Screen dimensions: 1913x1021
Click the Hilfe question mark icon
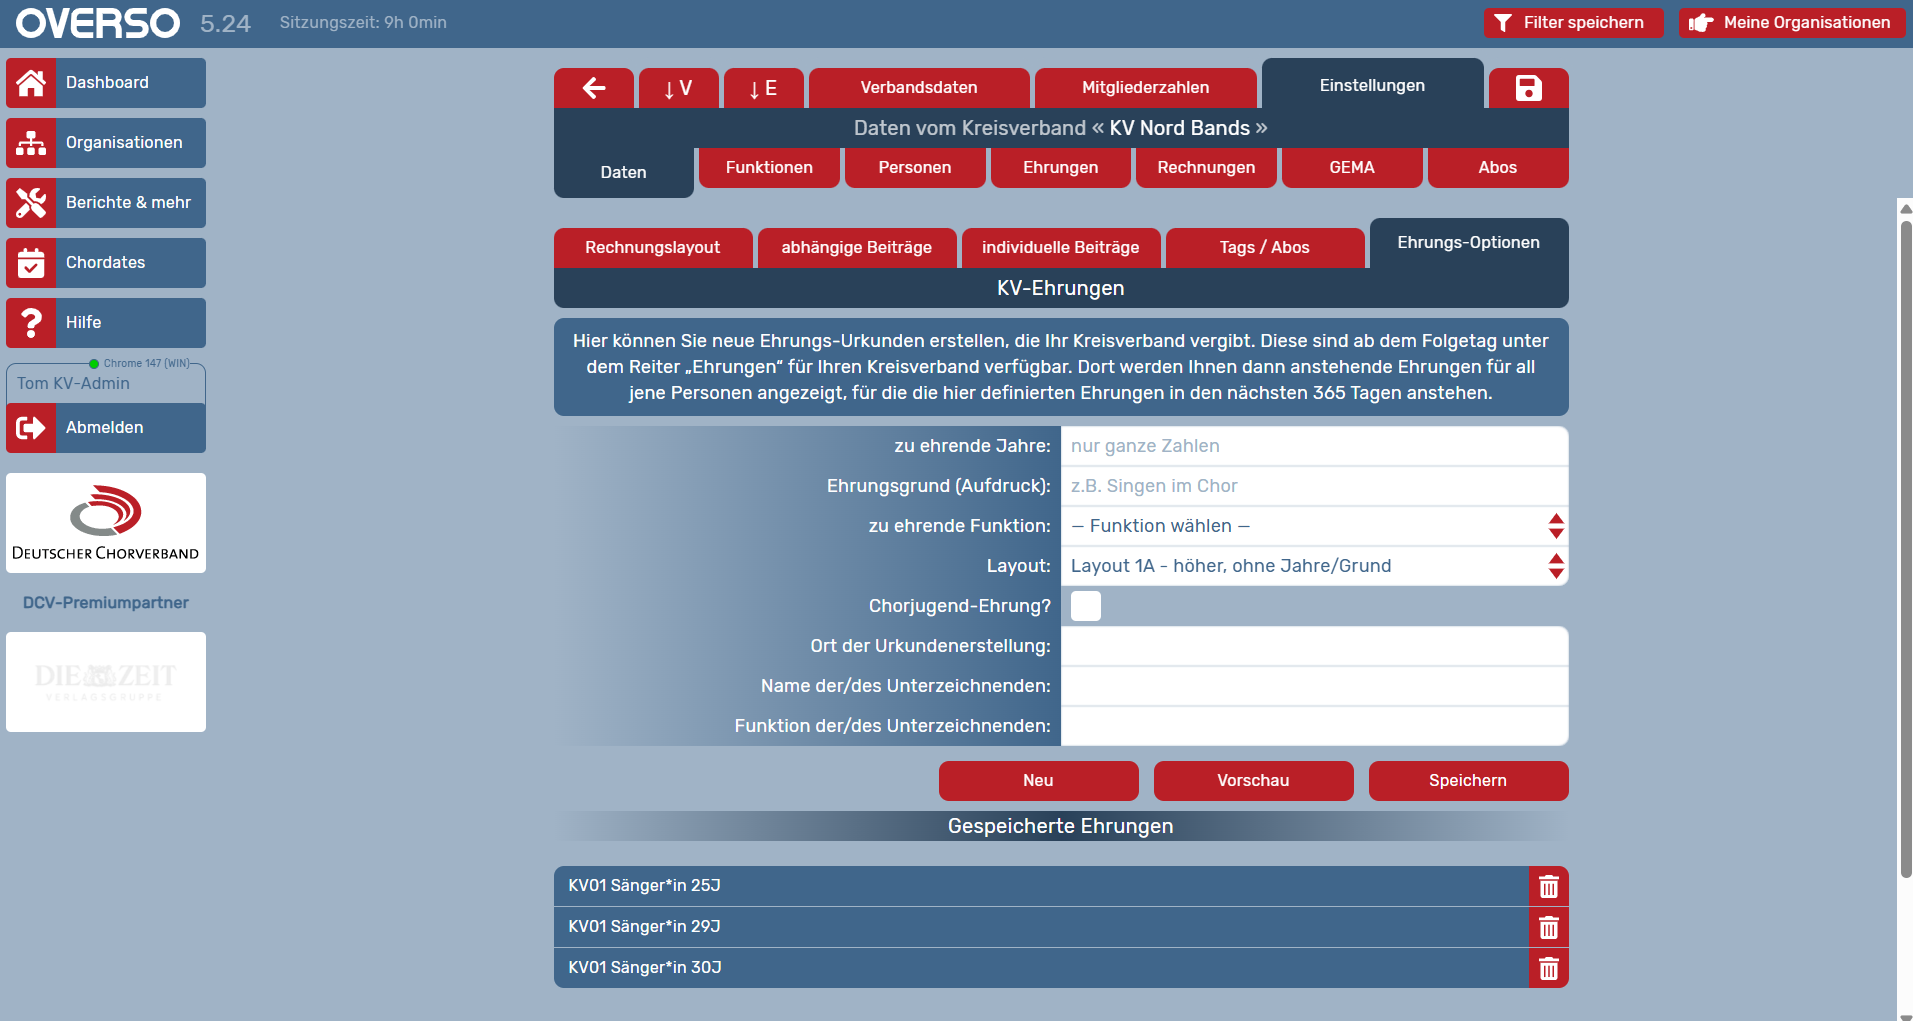click(x=31, y=323)
